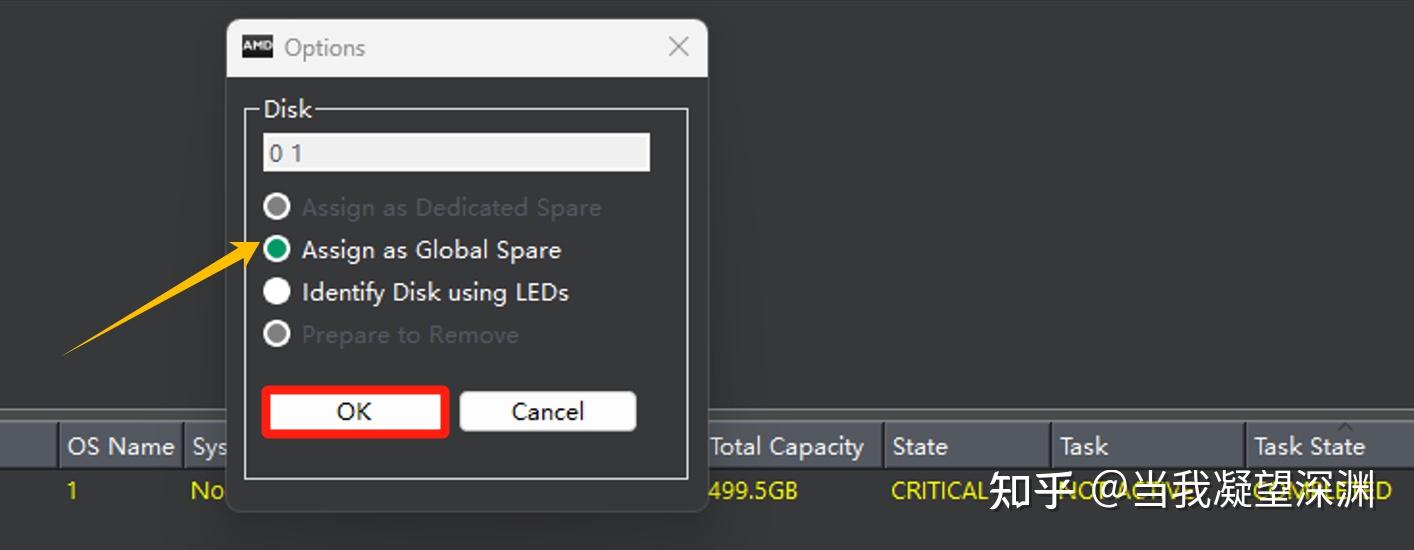Click the partially hidden Sys column header
1414x550 pixels.
(x=208, y=447)
